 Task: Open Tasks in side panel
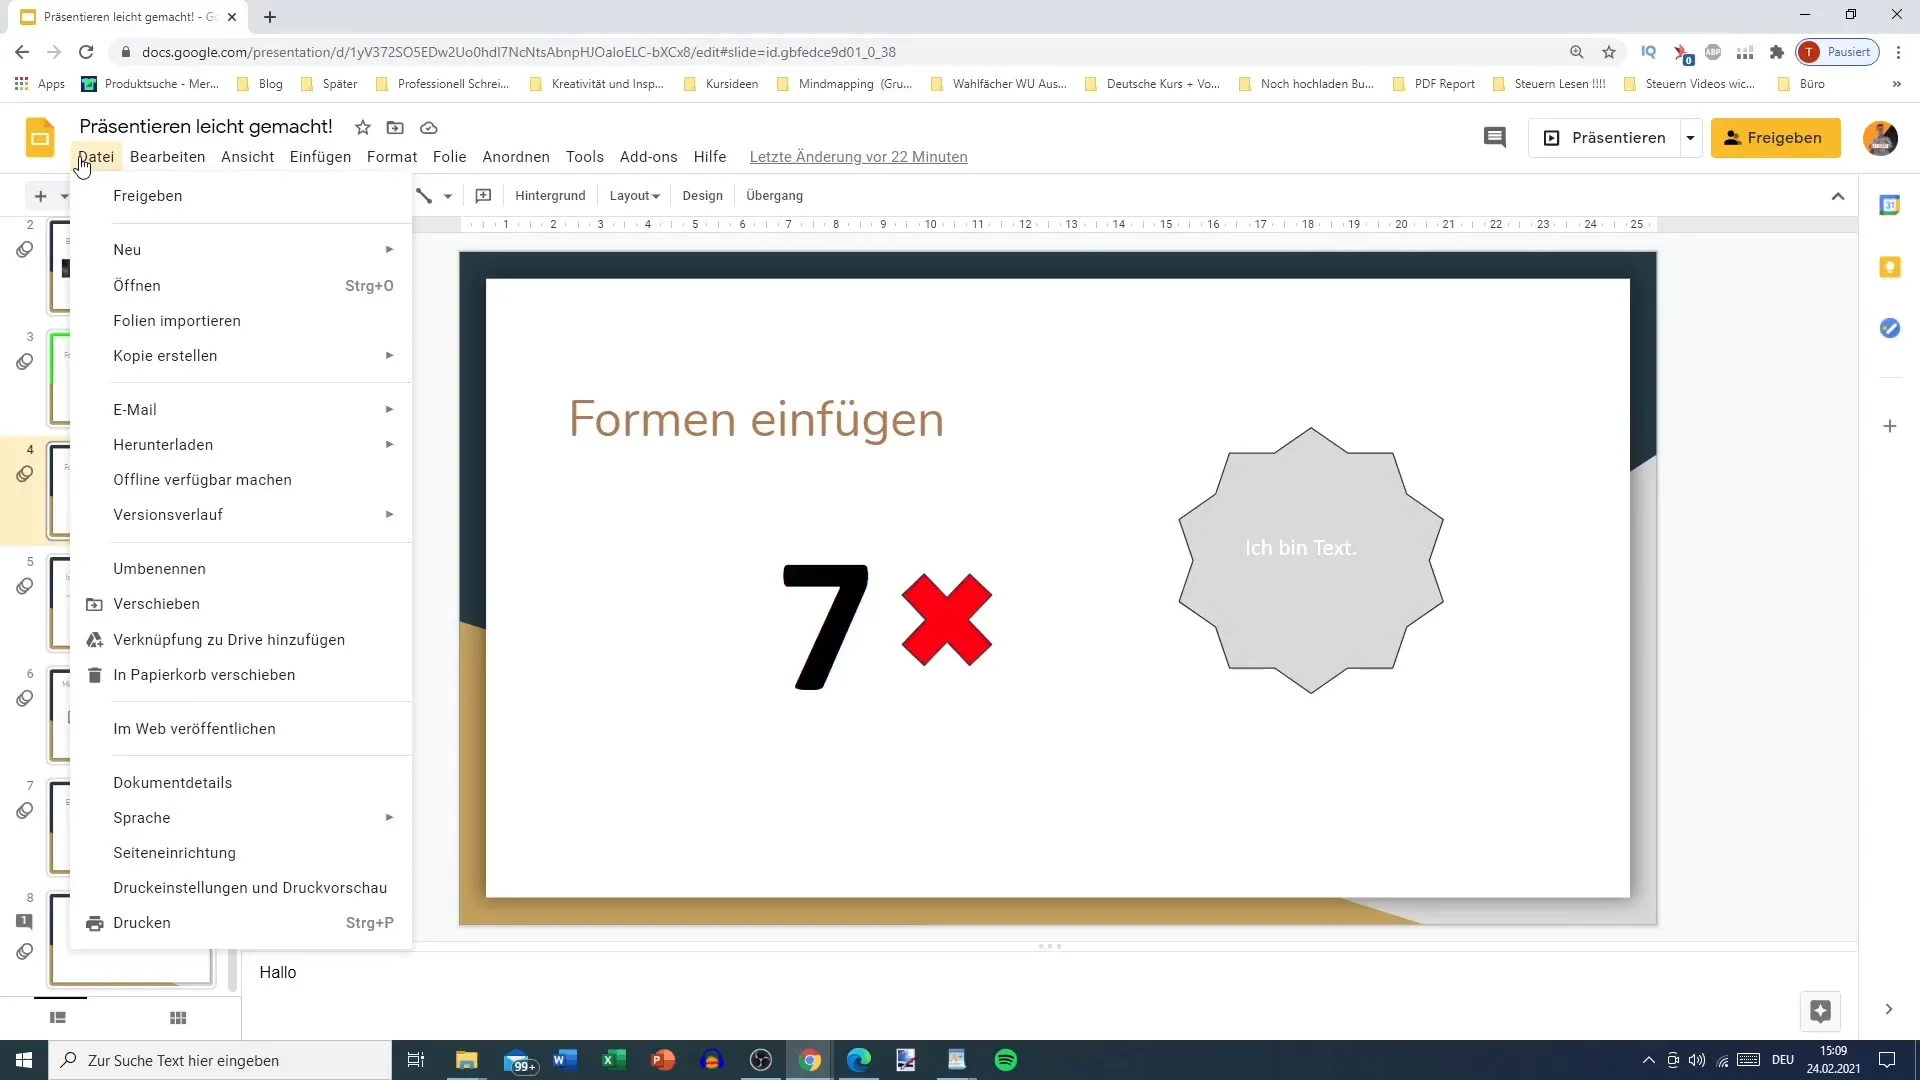1889,328
